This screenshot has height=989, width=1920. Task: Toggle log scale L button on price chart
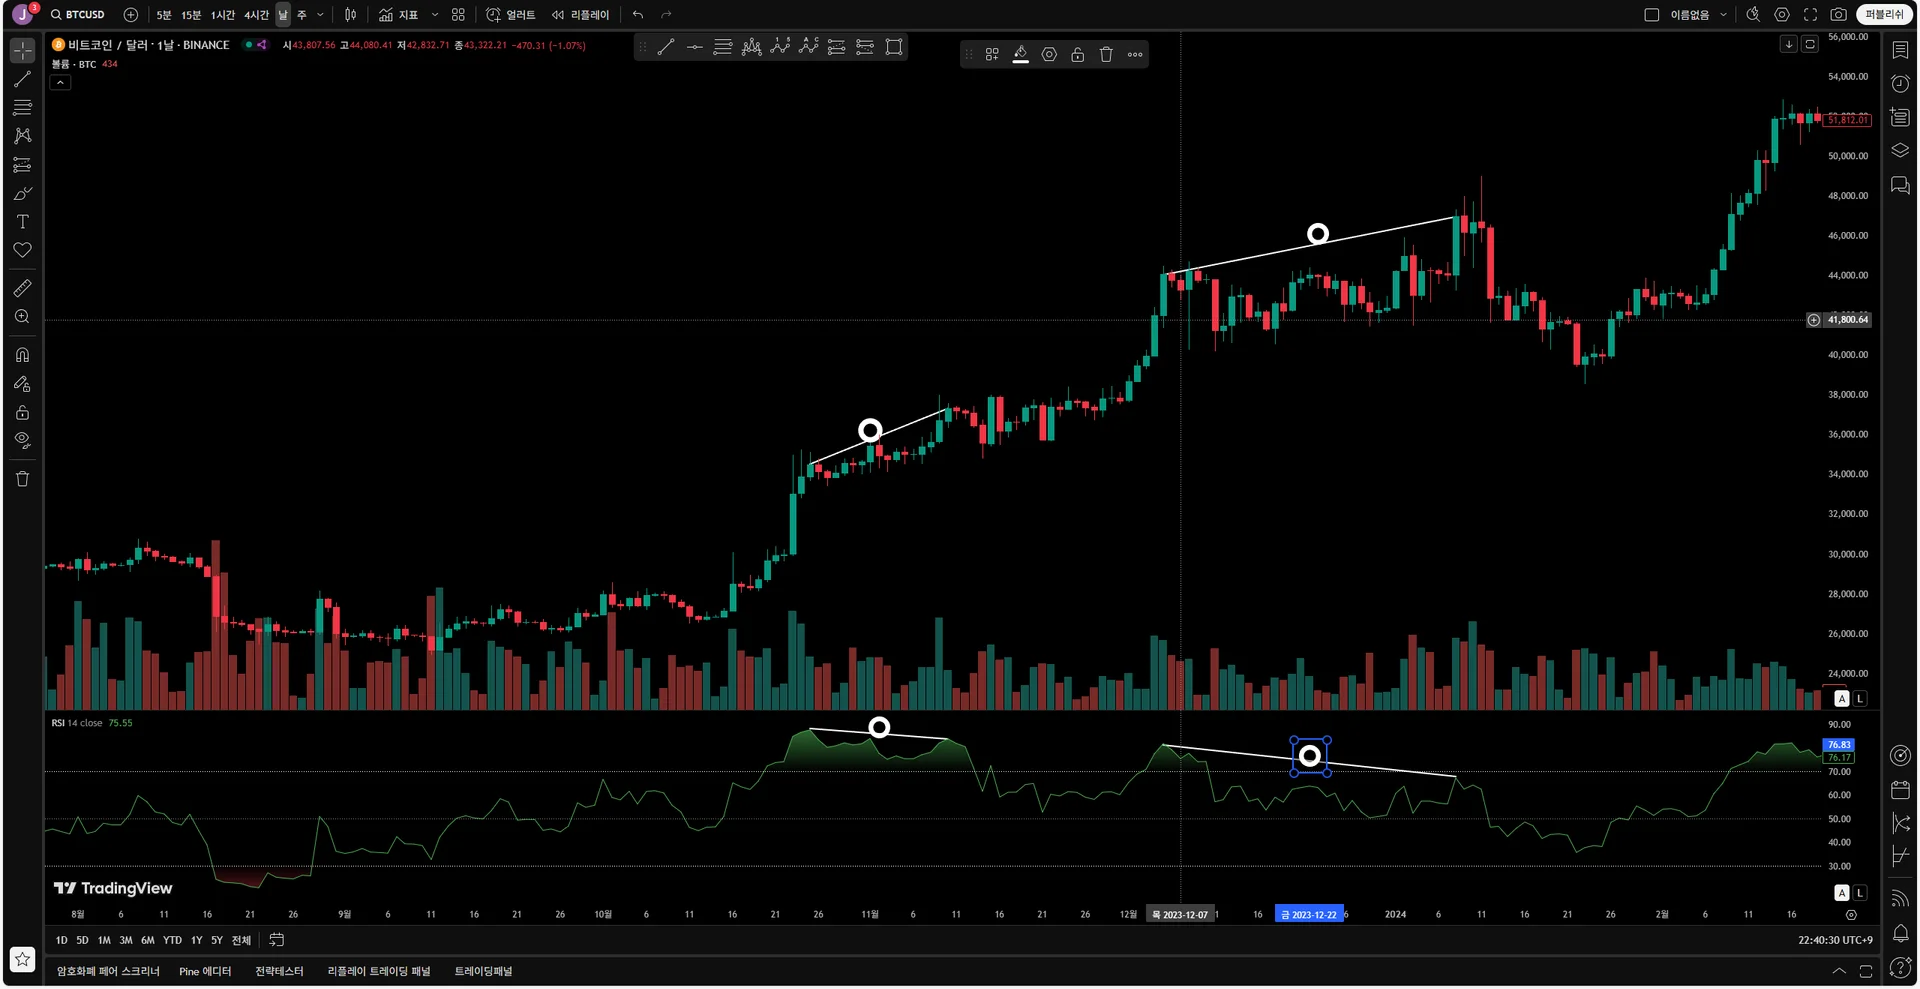coord(1860,699)
